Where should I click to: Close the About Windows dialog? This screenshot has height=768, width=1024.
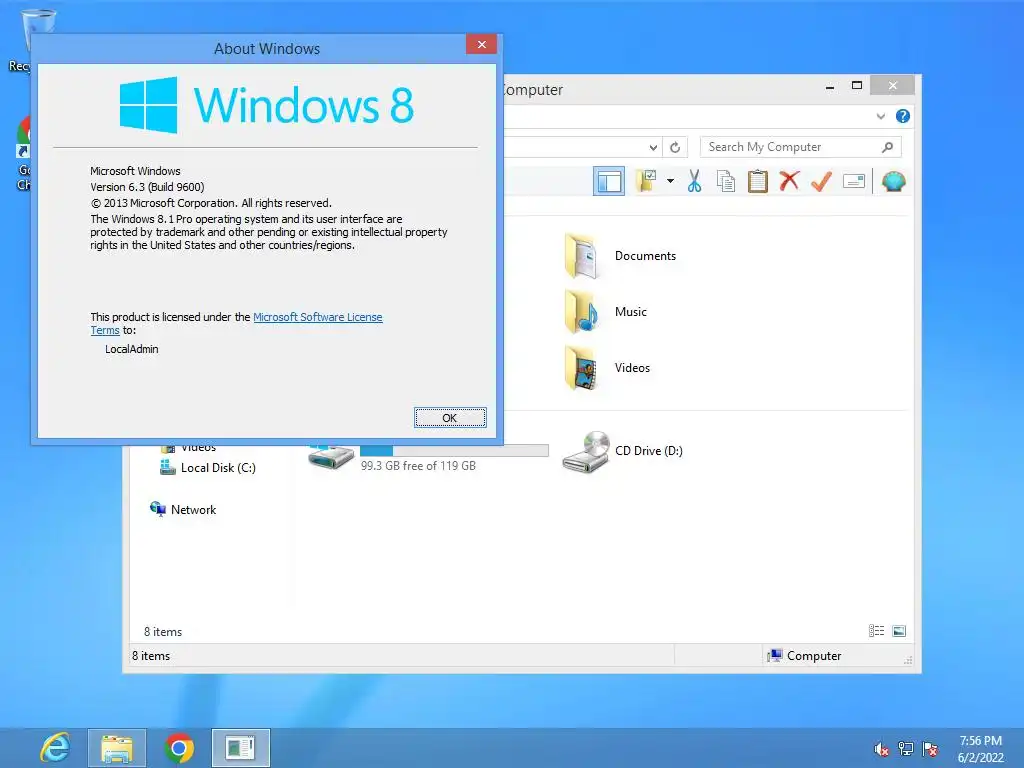481,44
